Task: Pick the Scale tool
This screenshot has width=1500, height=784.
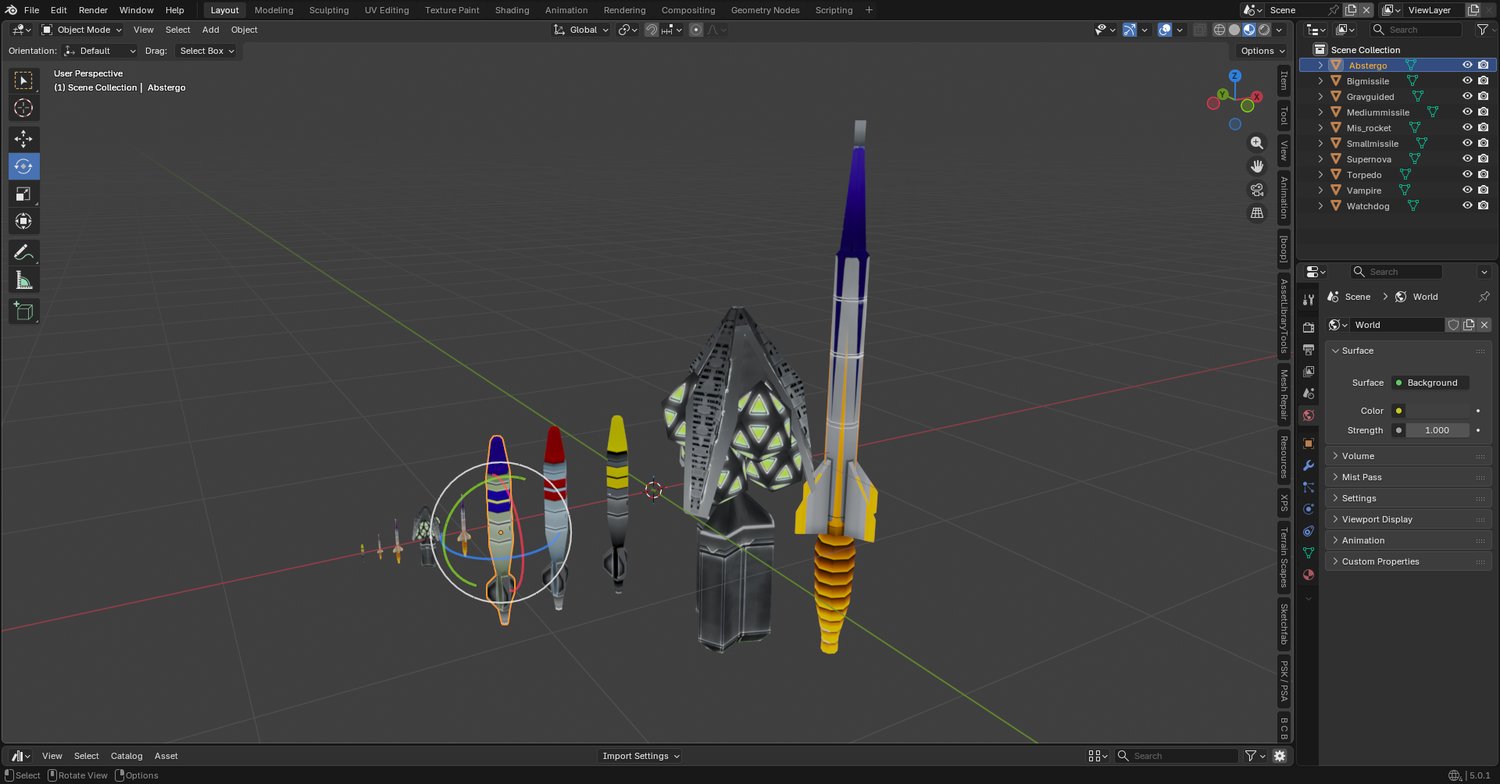Action: [x=24, y=193]
